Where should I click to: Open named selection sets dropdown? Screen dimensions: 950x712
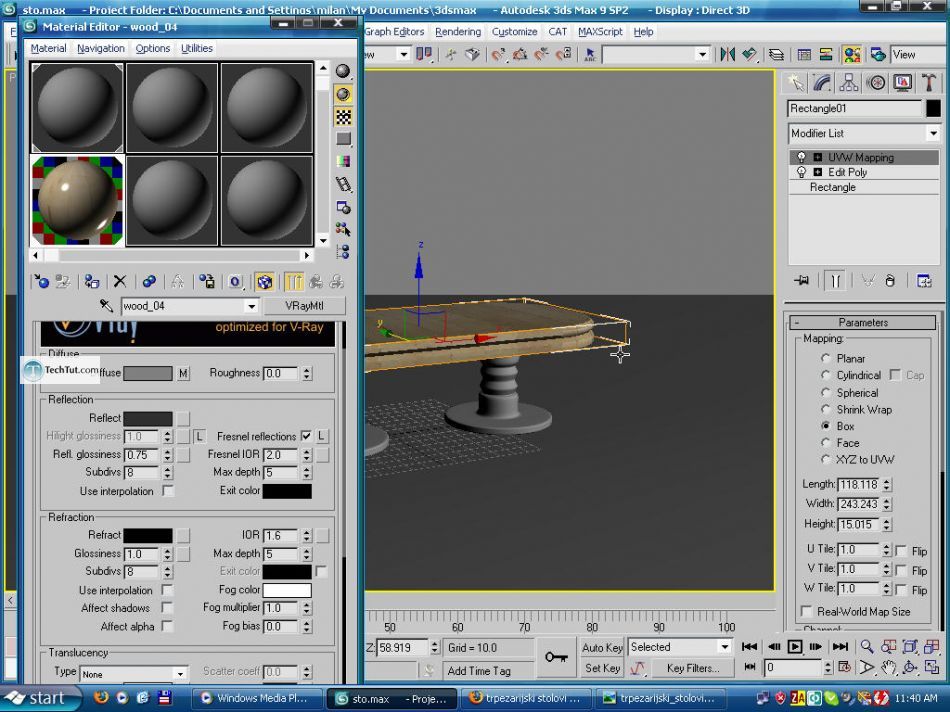702,55
